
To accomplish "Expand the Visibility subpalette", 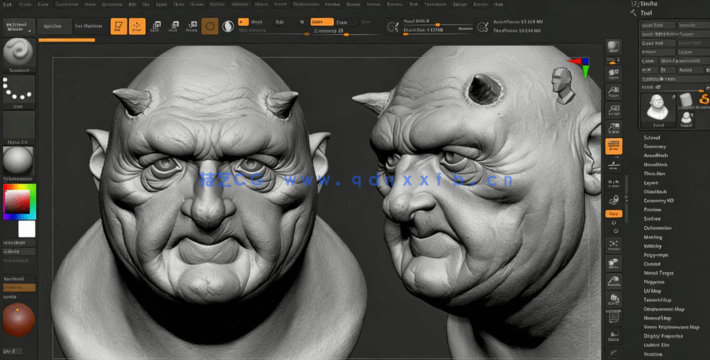I will pyautogui.click(x=652, y=246).
